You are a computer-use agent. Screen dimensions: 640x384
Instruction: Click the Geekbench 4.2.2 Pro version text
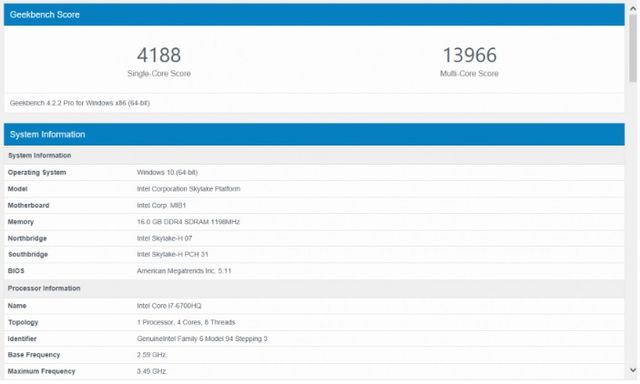[80, 103]
